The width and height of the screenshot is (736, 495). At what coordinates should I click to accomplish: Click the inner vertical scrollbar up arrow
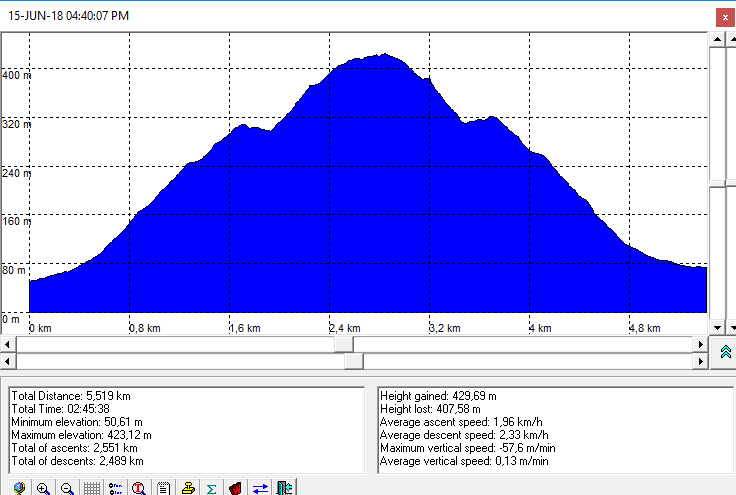pyautogui.click(x=716, y=38)
